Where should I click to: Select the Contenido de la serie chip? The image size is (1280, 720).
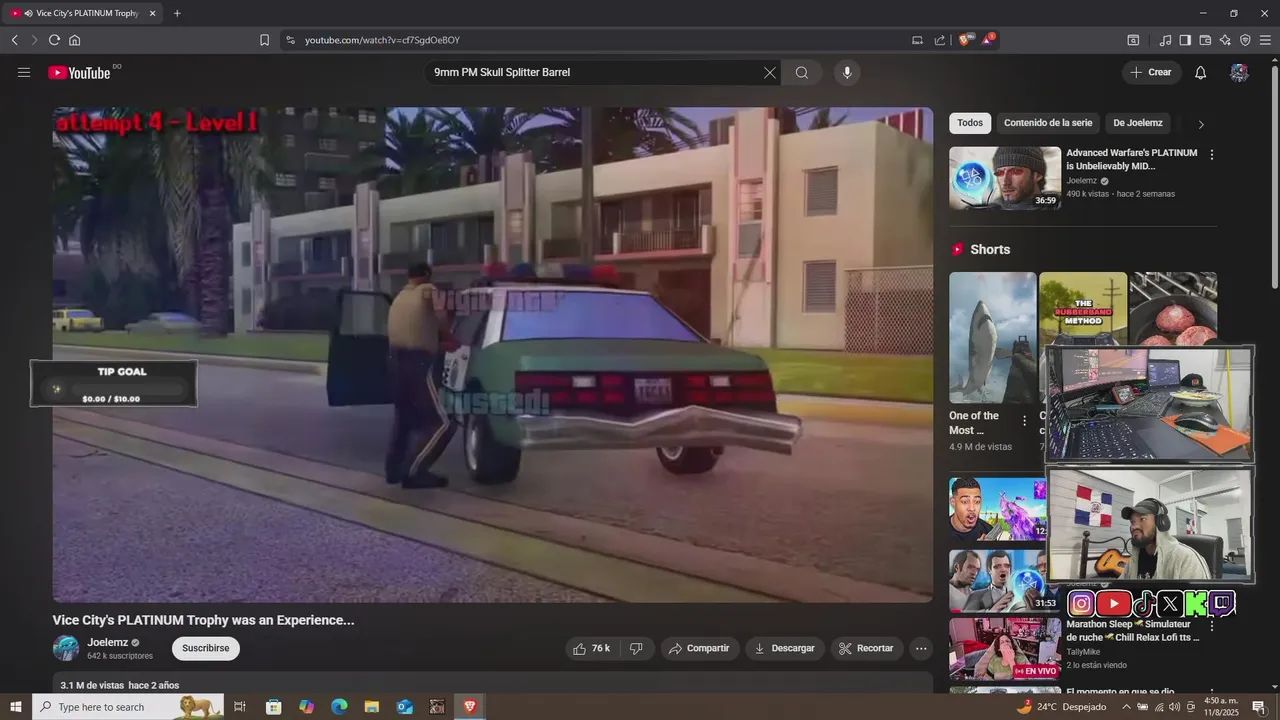(1048, 123)
